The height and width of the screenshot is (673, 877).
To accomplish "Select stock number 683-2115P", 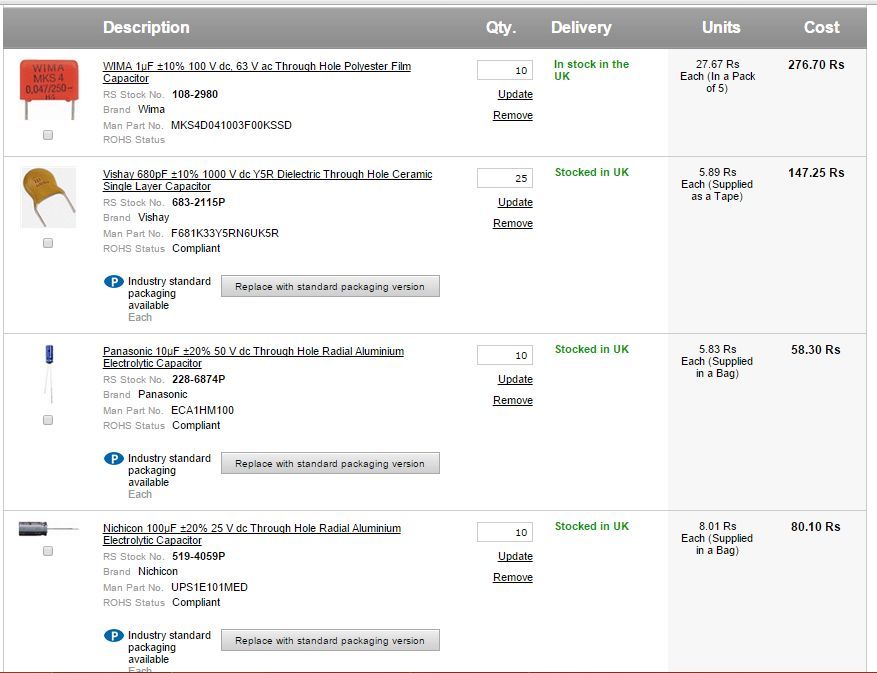I will point(199,202).
